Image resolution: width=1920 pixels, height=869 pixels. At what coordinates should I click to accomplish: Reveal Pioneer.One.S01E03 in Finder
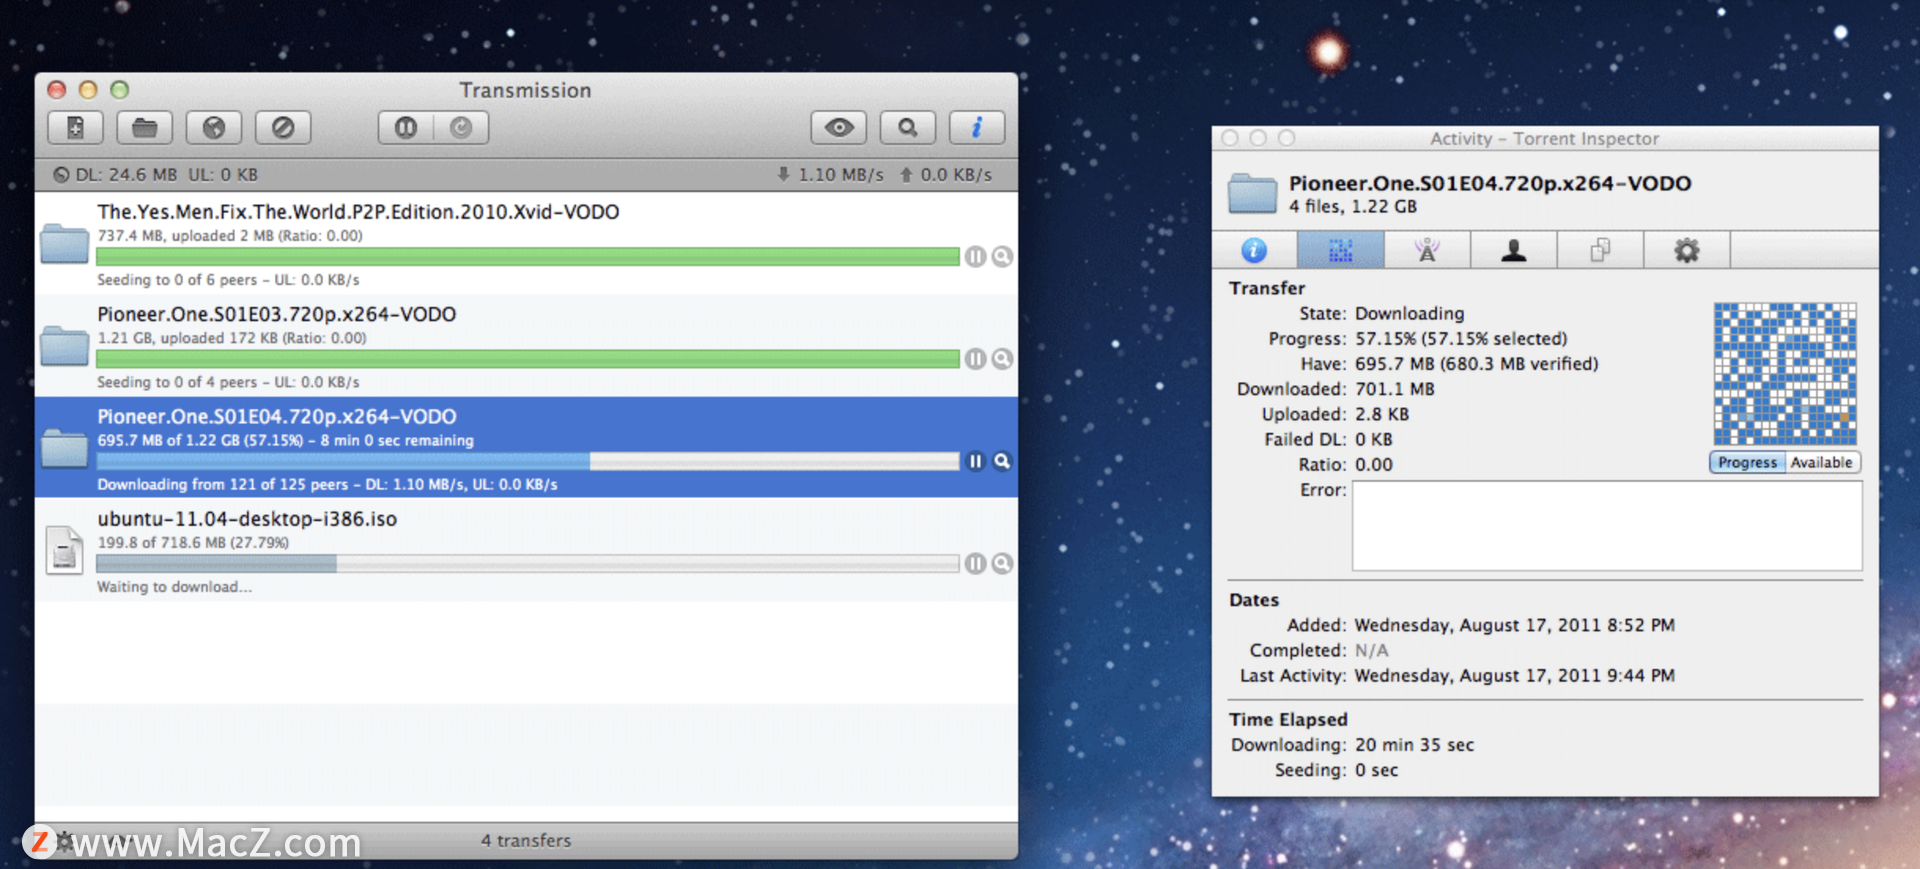coord(1002,359)
